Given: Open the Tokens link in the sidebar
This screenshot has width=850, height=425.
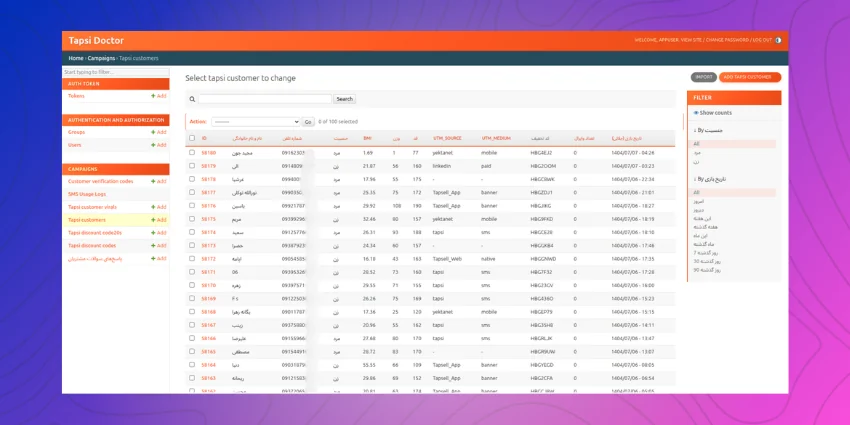Looking at the screenshot, I should pos(76,96).
